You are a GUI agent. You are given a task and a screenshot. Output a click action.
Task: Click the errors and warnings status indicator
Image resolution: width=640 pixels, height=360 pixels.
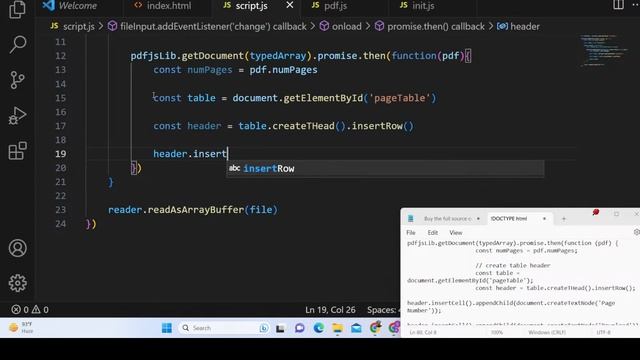click(x=30, y=310)
